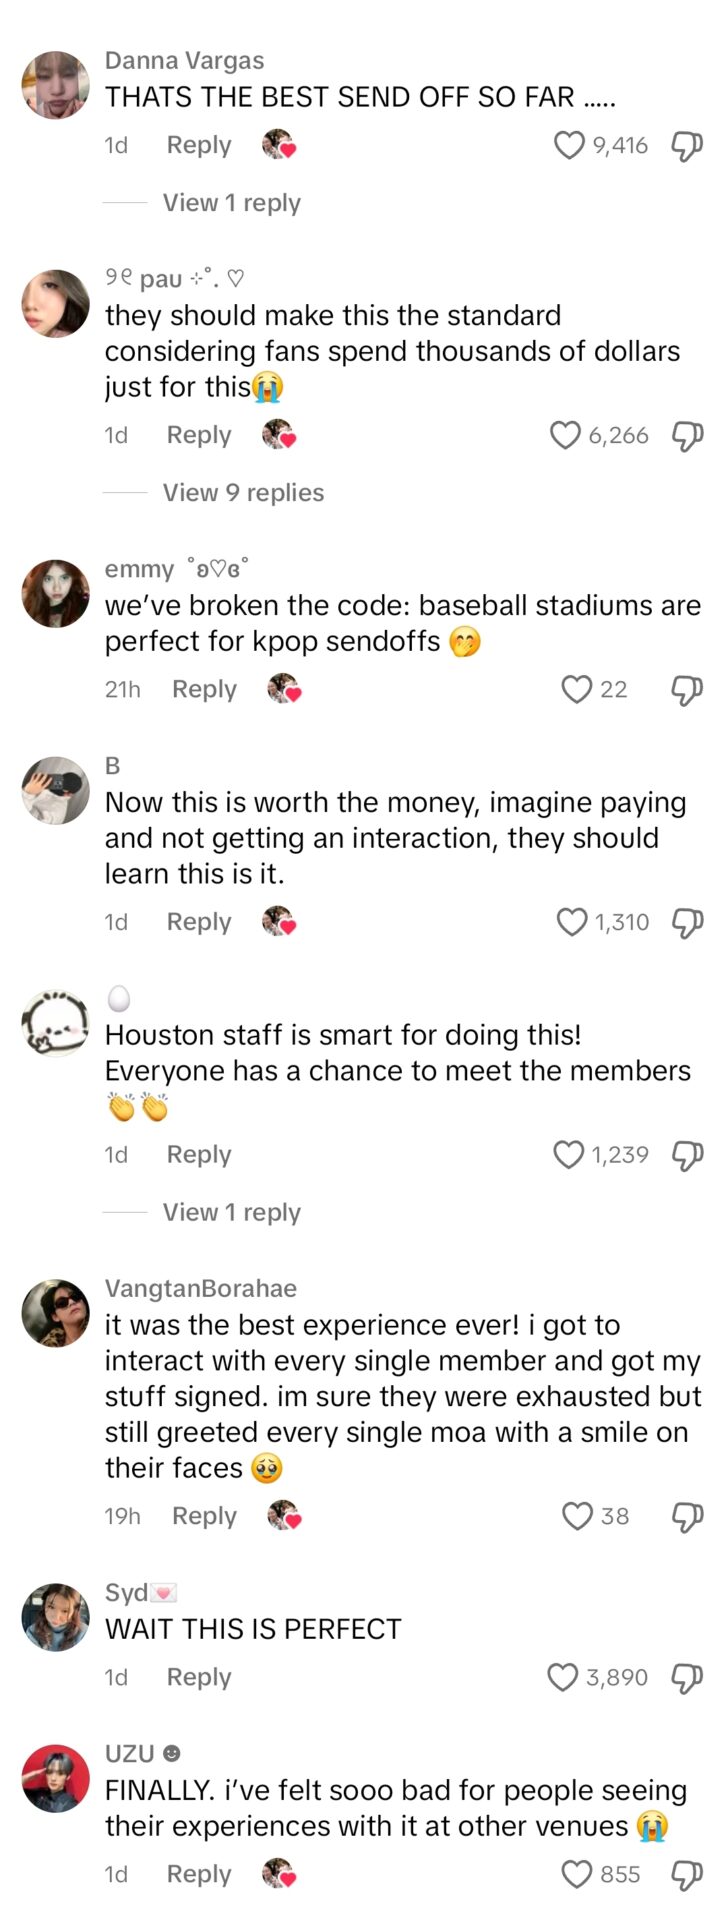The height and width of the screenshot is (1920, 728).
Task: Like Danna Vargas's comment
Action: point(569,146)
